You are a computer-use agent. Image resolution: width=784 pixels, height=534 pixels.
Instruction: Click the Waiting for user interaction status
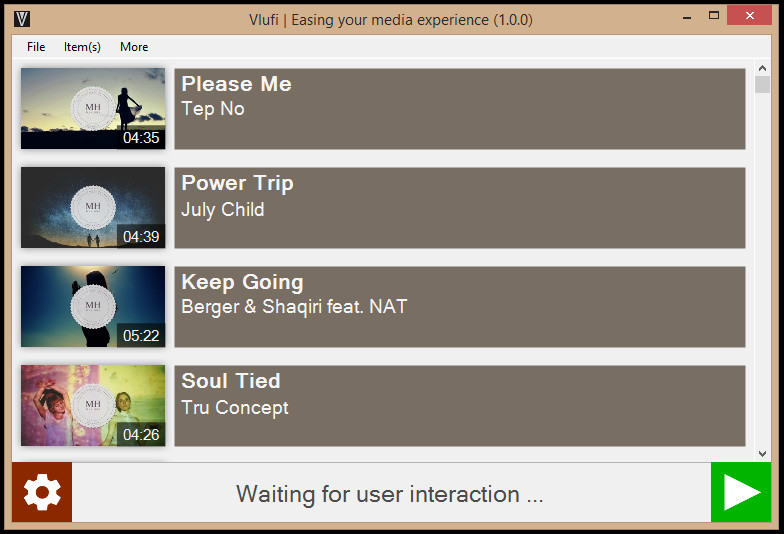click(390, 494)
